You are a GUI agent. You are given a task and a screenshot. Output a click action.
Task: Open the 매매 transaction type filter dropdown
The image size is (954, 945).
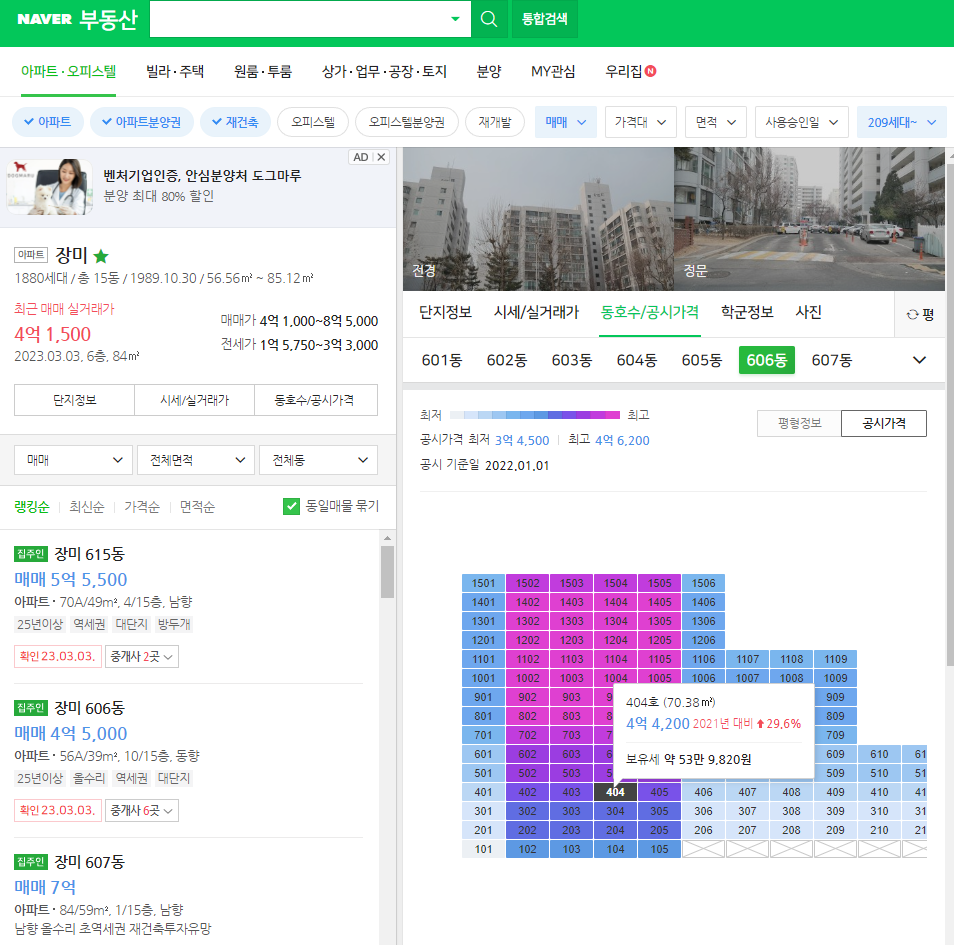[x=566, y=122]
